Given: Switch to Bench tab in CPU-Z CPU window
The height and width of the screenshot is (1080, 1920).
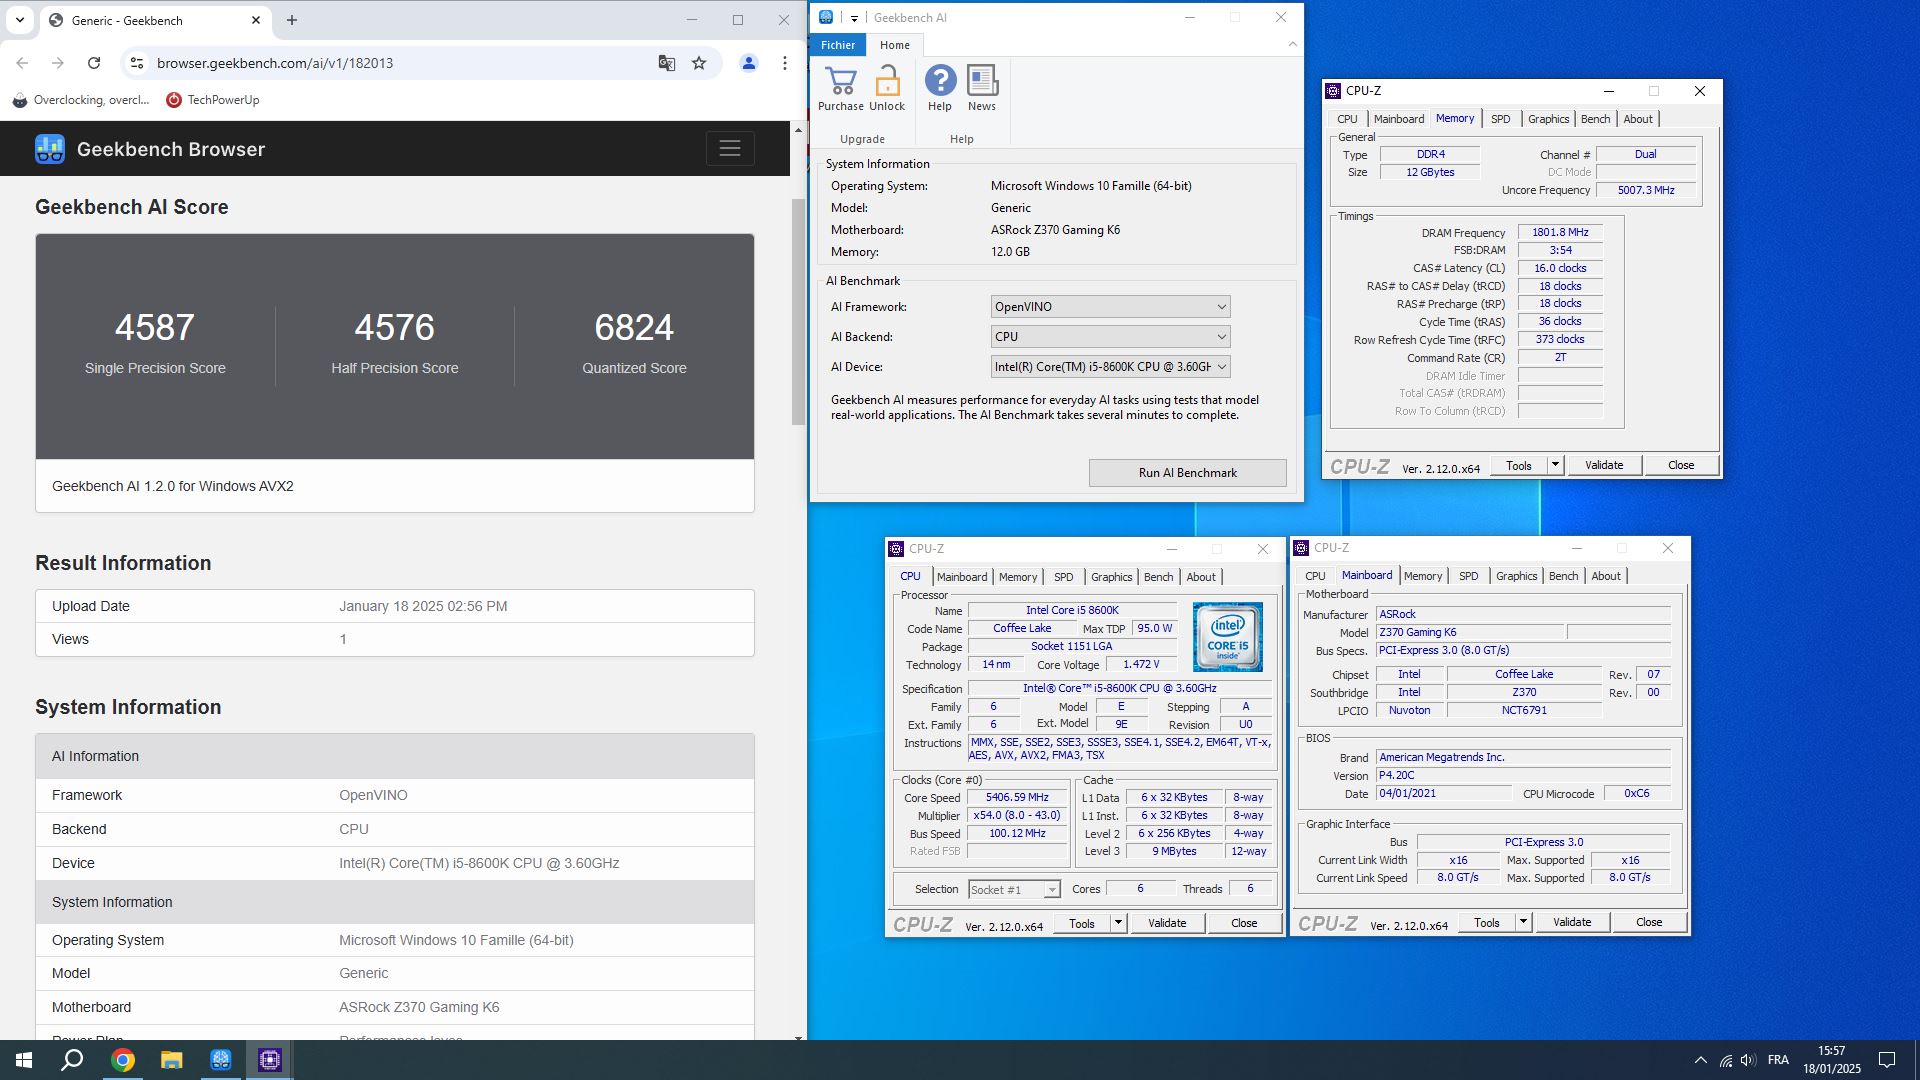Looking at the screenshot, I should coord(1158,577).
